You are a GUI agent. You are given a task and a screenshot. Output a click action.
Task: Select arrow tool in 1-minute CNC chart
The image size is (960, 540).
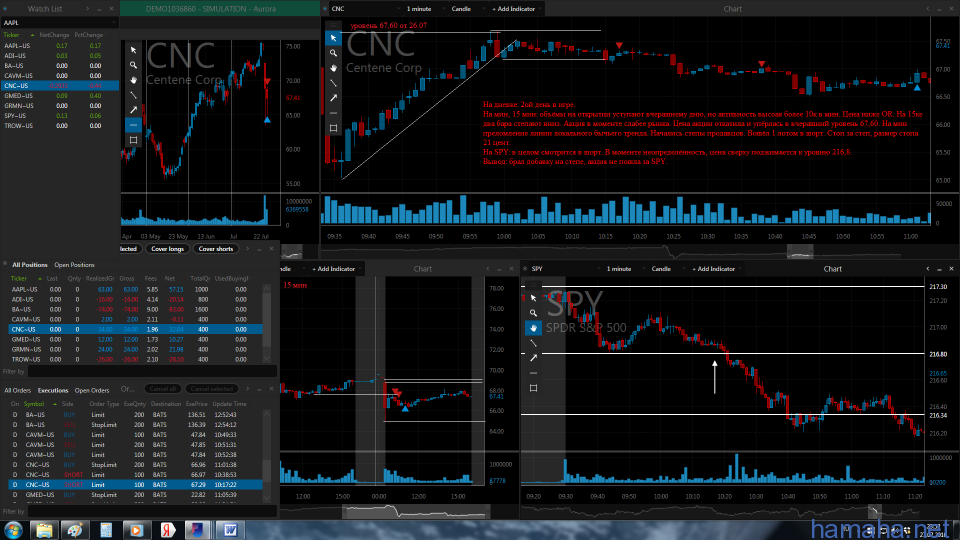point(333,98)
